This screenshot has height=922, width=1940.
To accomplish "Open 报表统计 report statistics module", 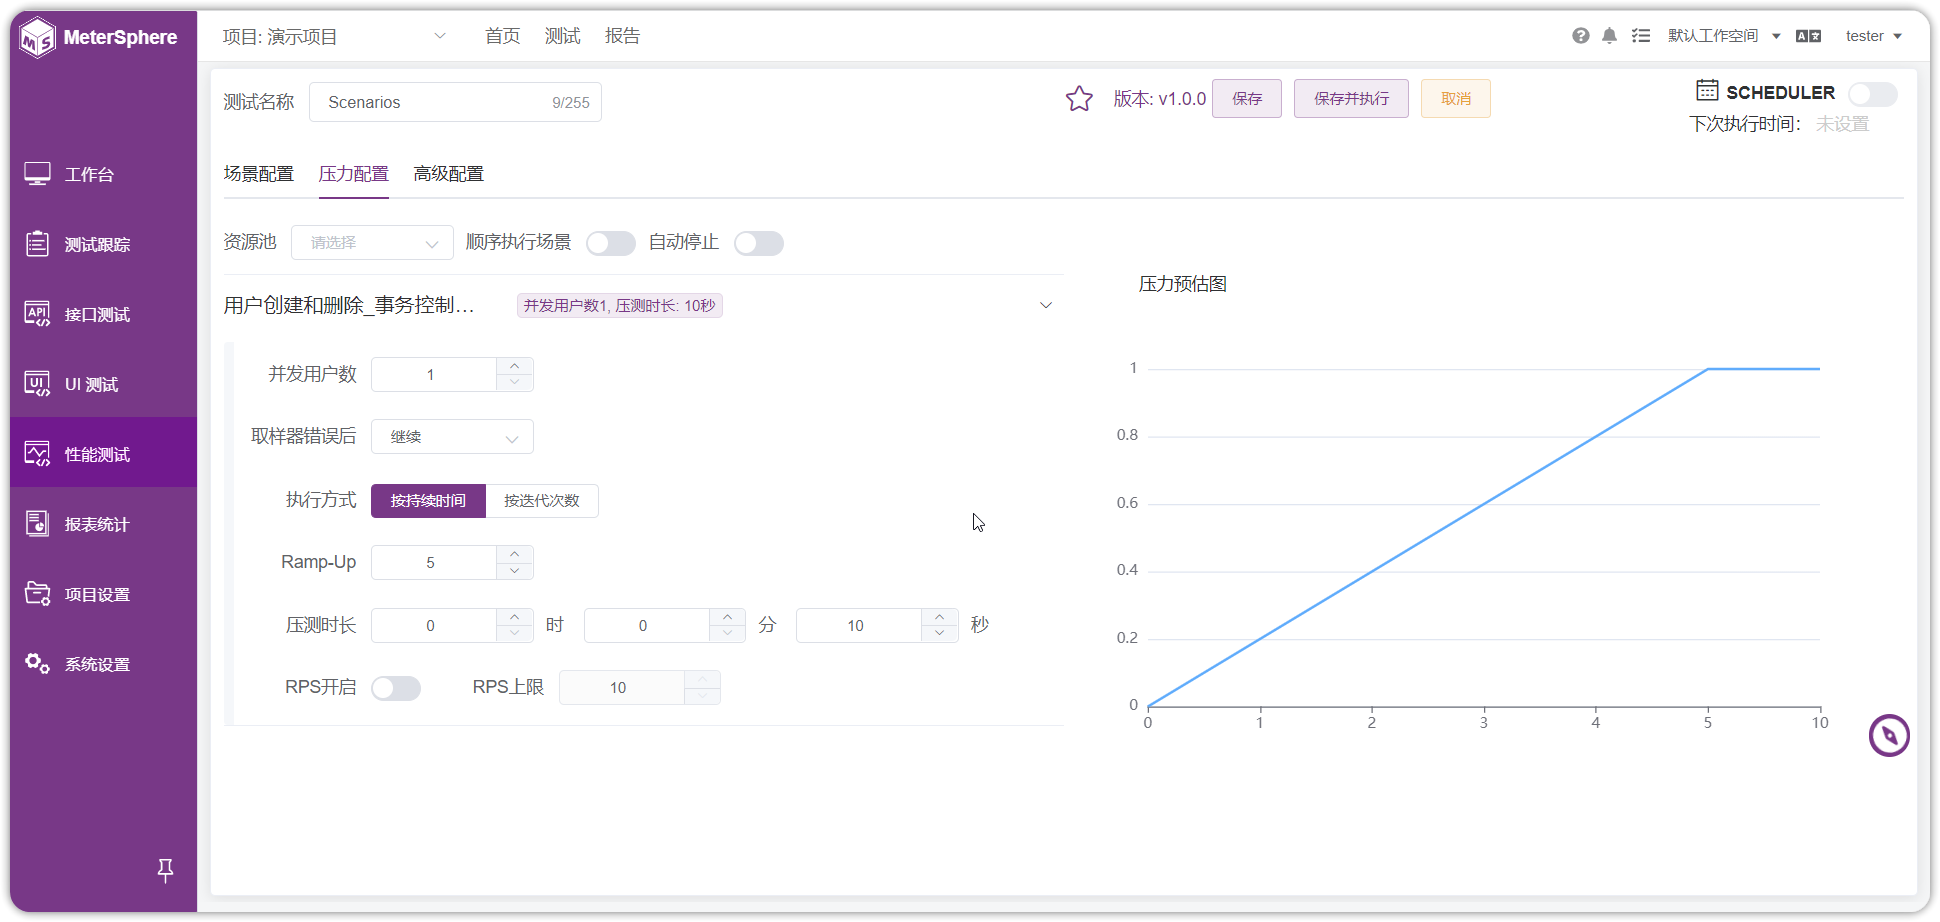I will [104, 524].
